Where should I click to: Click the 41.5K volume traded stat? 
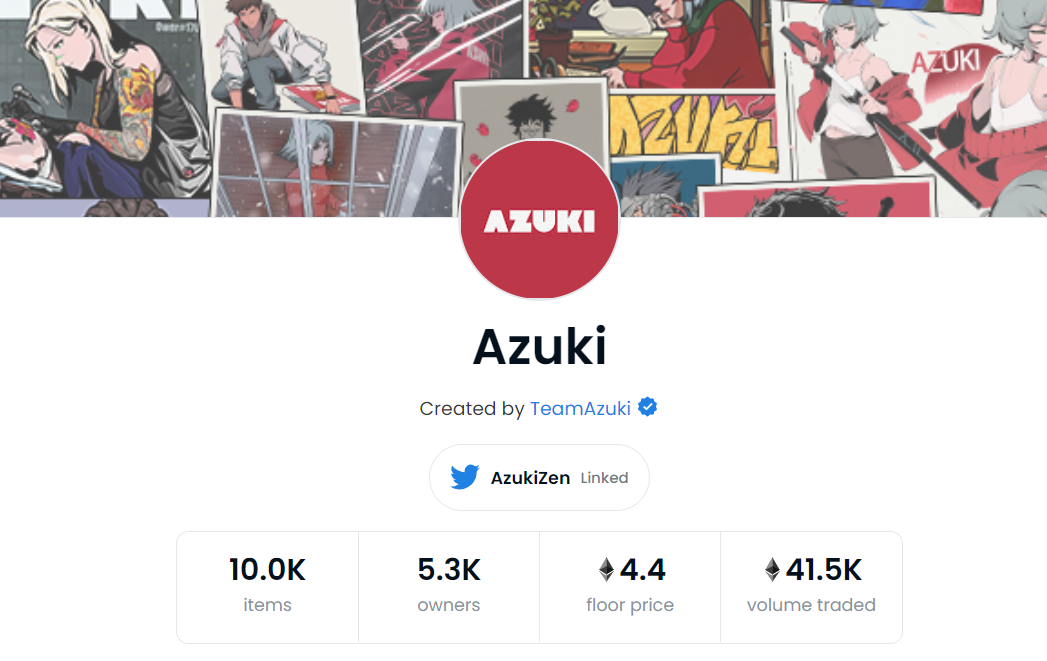[x=811, y=587]
